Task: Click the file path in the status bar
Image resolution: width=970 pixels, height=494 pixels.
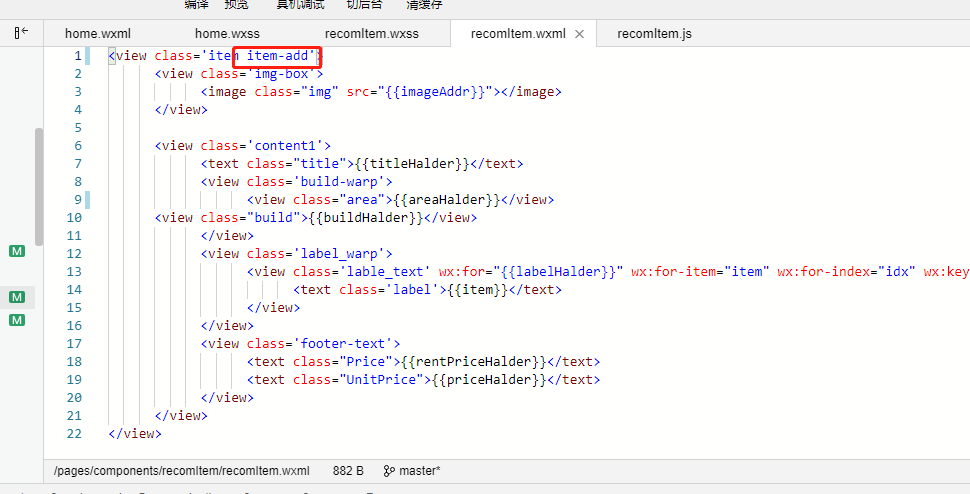Action: (181, 470)
